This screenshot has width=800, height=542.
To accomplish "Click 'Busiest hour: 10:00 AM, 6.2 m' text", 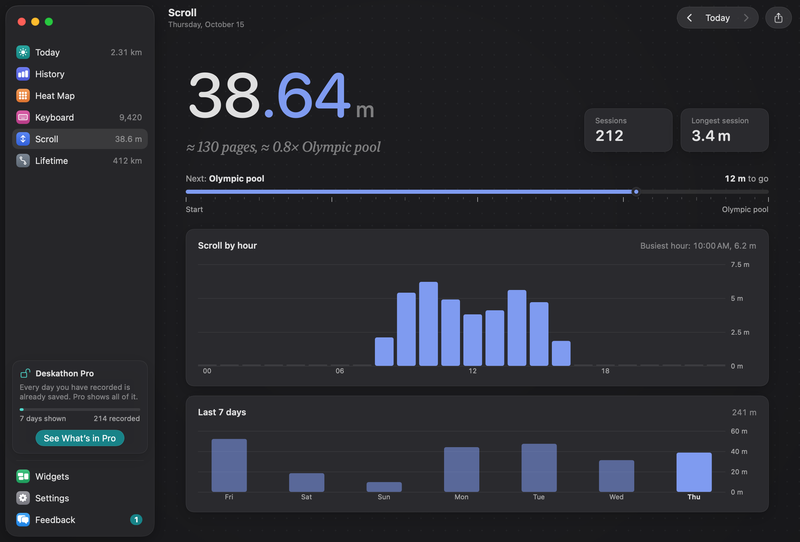I will 698,246.
